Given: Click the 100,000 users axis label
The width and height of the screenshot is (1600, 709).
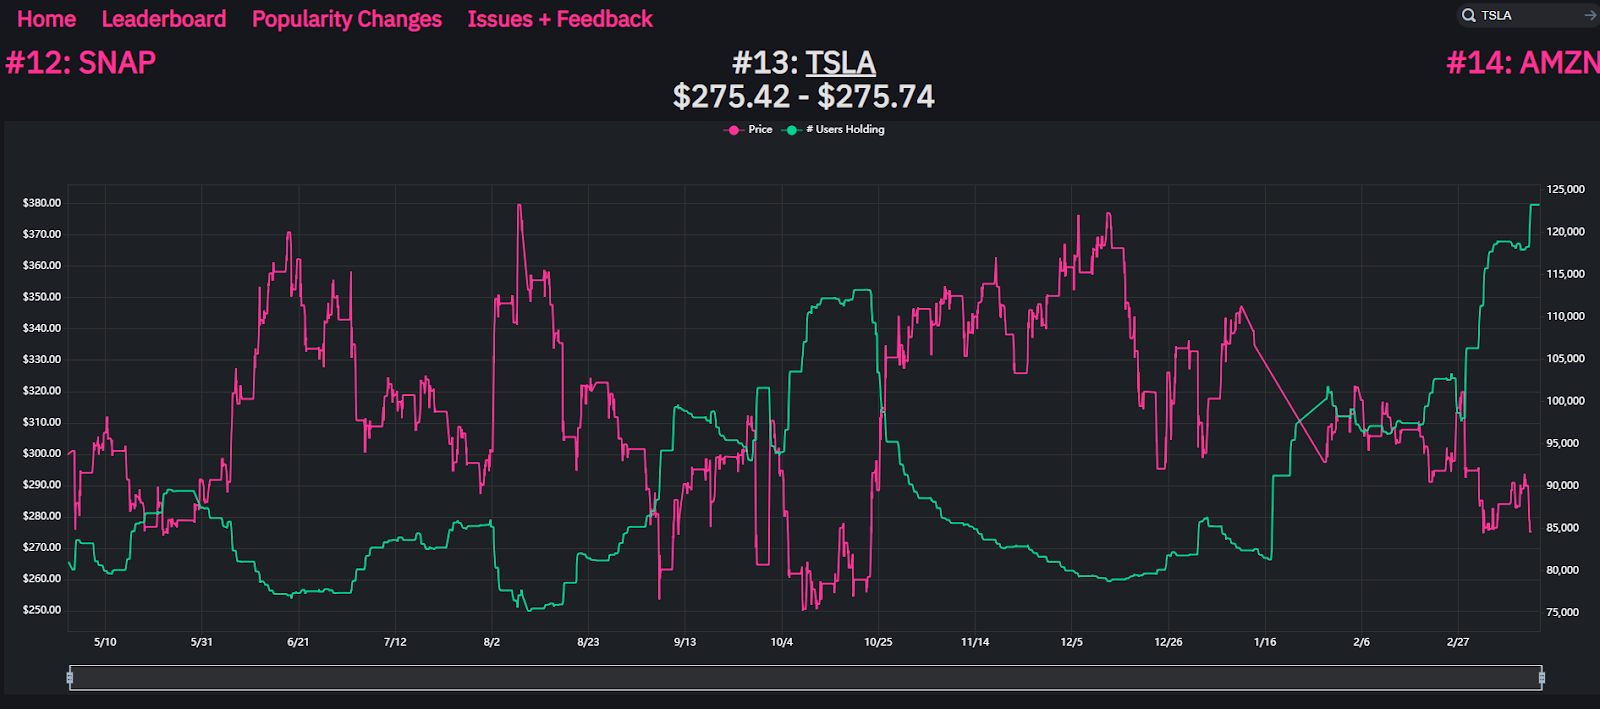Looking at the screenshot, I should [1566, 401].
